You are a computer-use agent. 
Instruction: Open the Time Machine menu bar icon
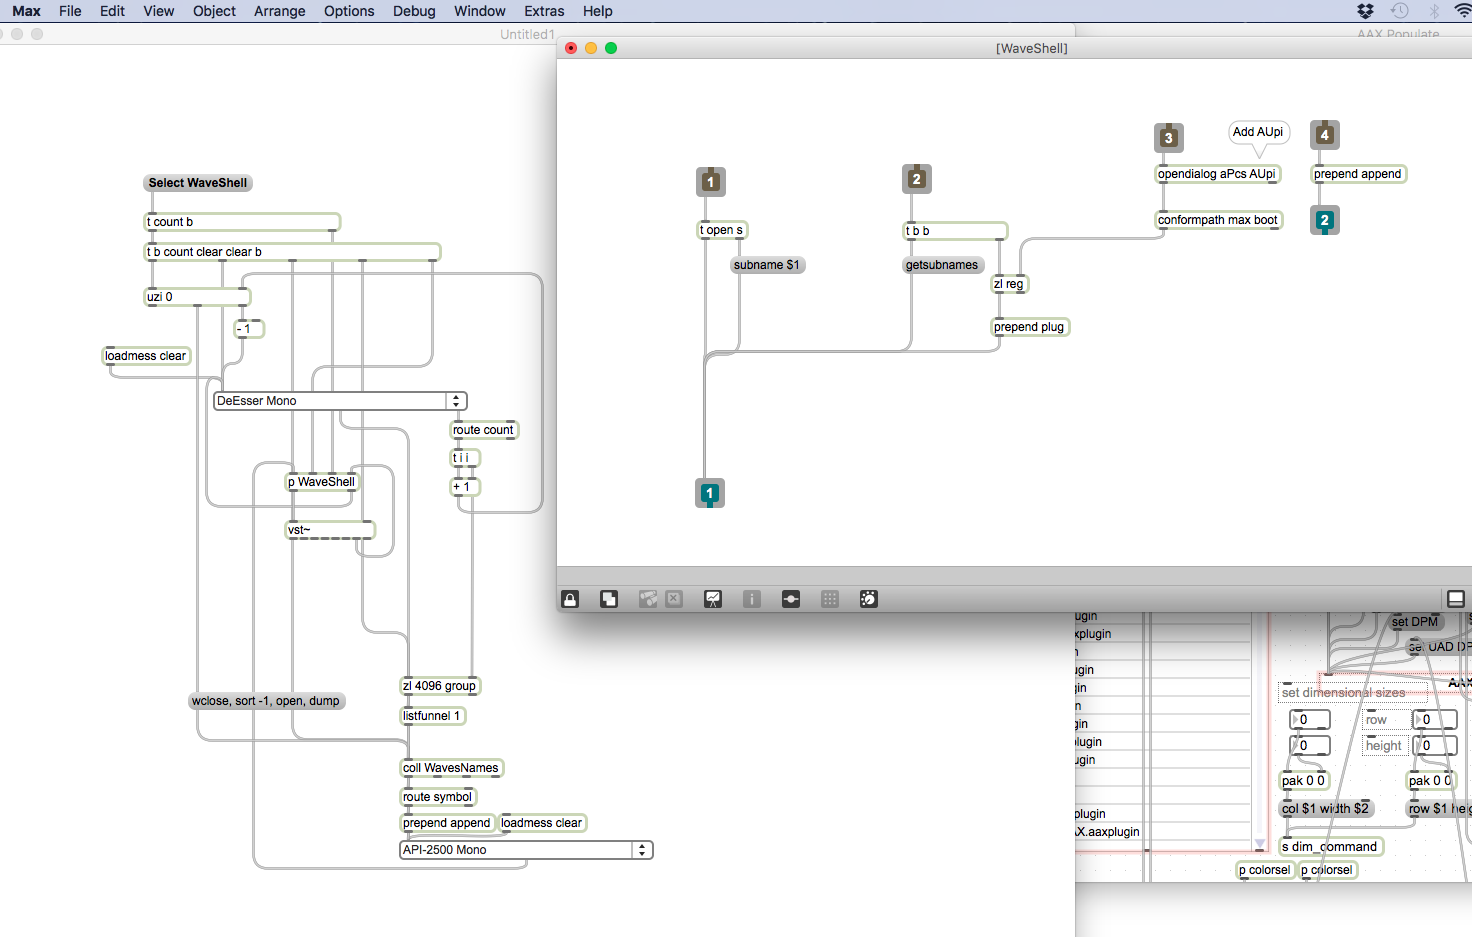1400,11
